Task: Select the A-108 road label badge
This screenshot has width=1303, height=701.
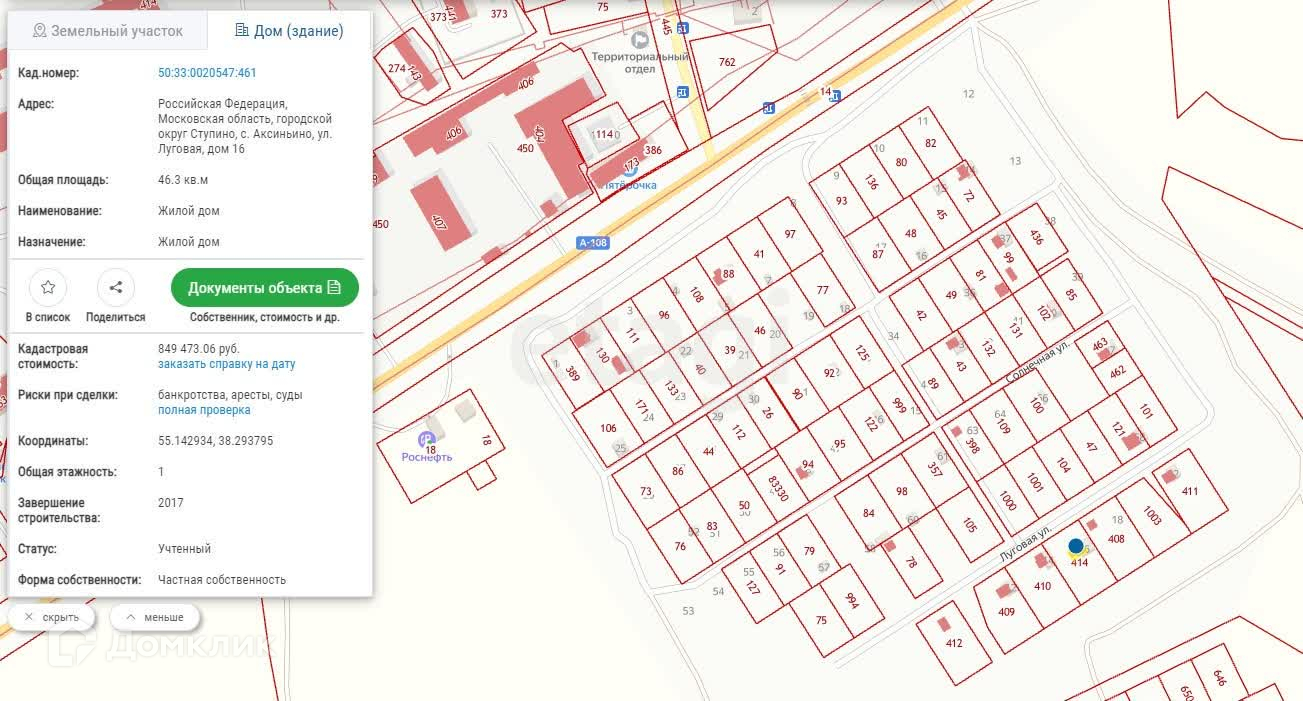Action: pos(593,243)
